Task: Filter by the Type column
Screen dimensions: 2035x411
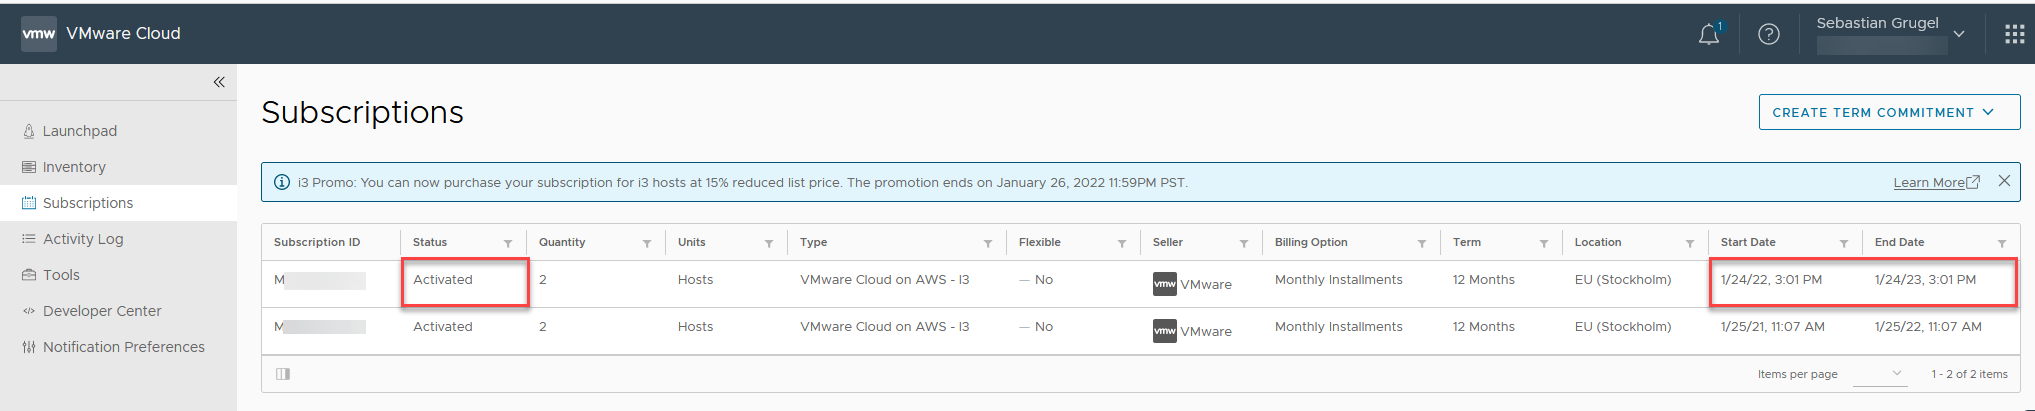Action: coord(988,243)
